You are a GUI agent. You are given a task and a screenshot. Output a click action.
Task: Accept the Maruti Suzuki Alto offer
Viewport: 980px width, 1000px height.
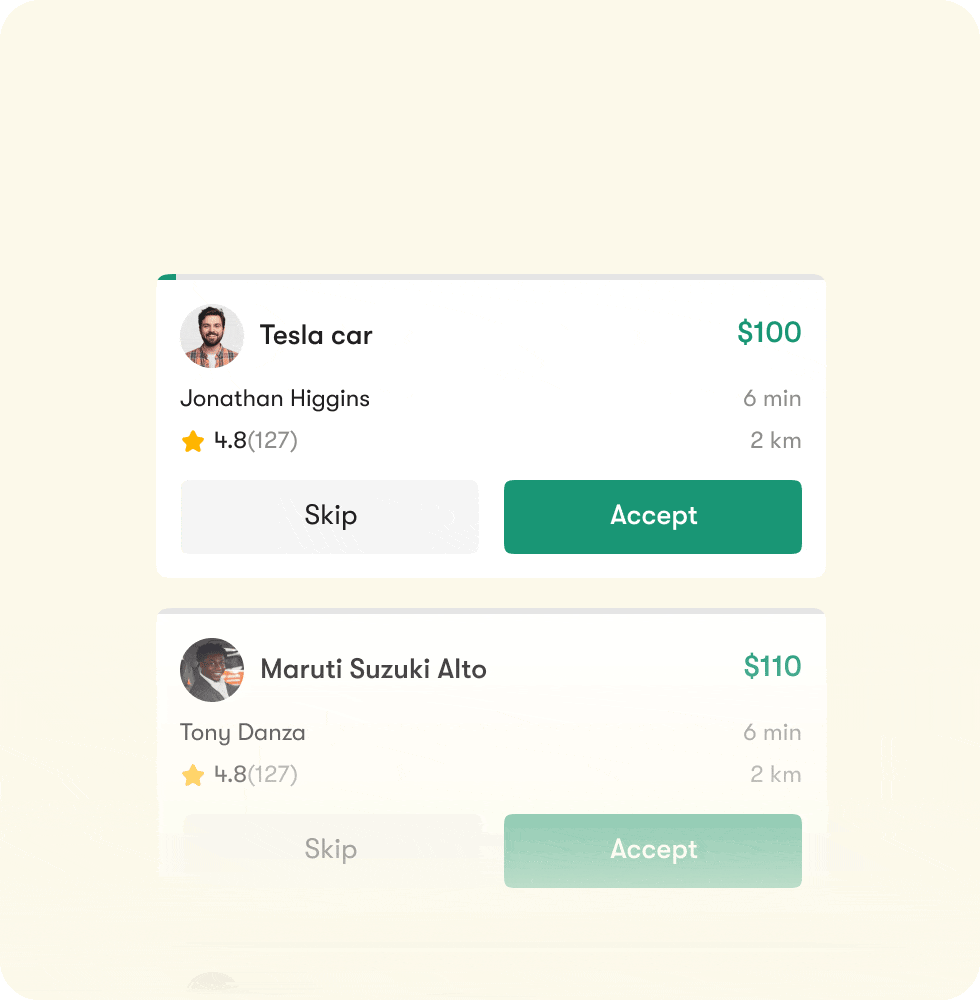[x=652, y=850]
